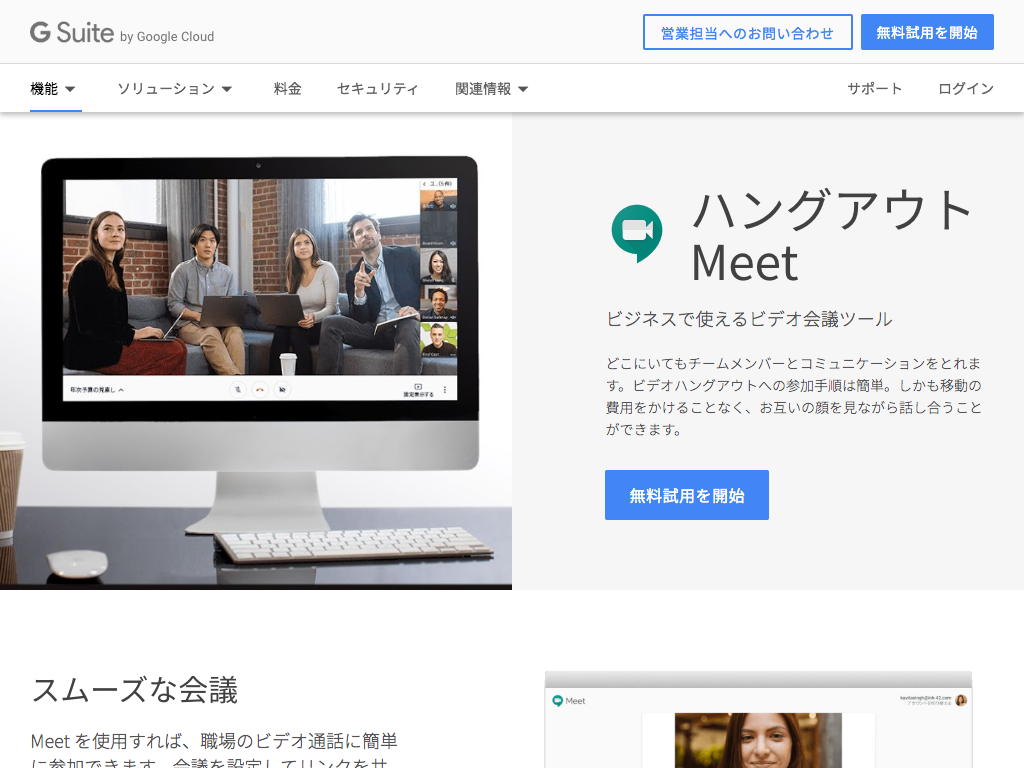
Task: Click the ログイン link
Action: point(965,89)
